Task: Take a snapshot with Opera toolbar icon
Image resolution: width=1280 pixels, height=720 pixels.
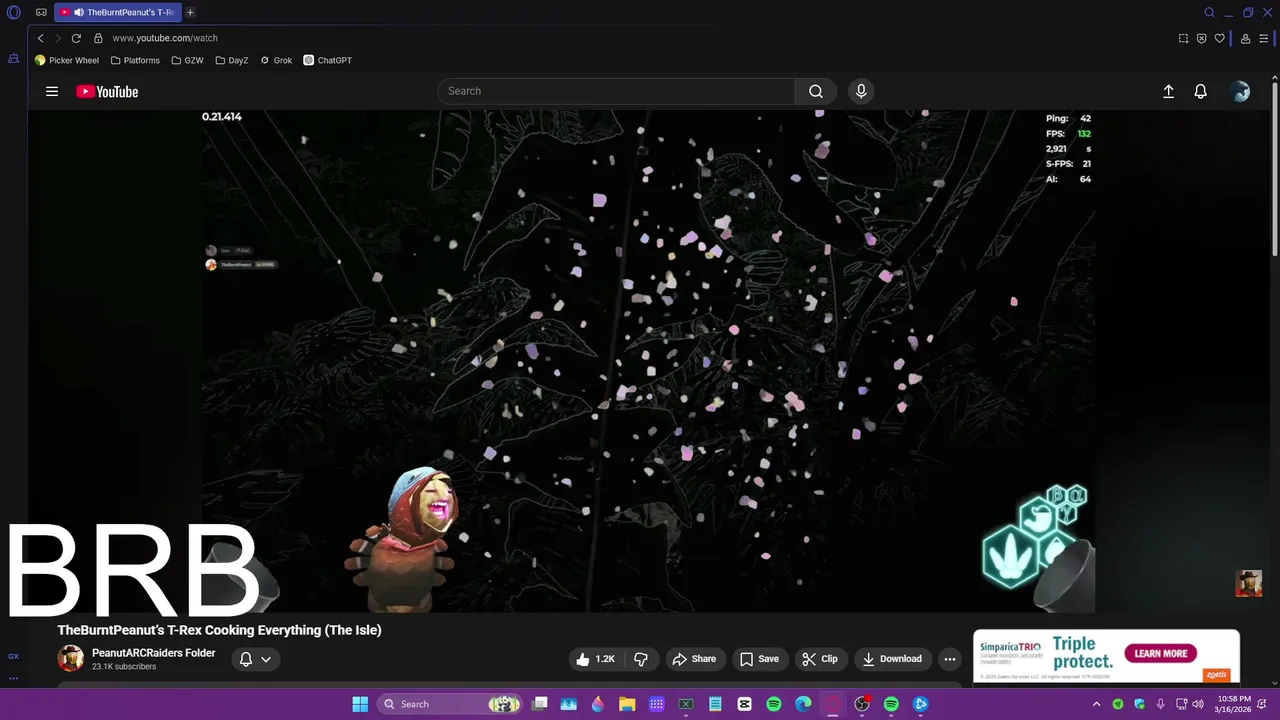Action: 1183,38
